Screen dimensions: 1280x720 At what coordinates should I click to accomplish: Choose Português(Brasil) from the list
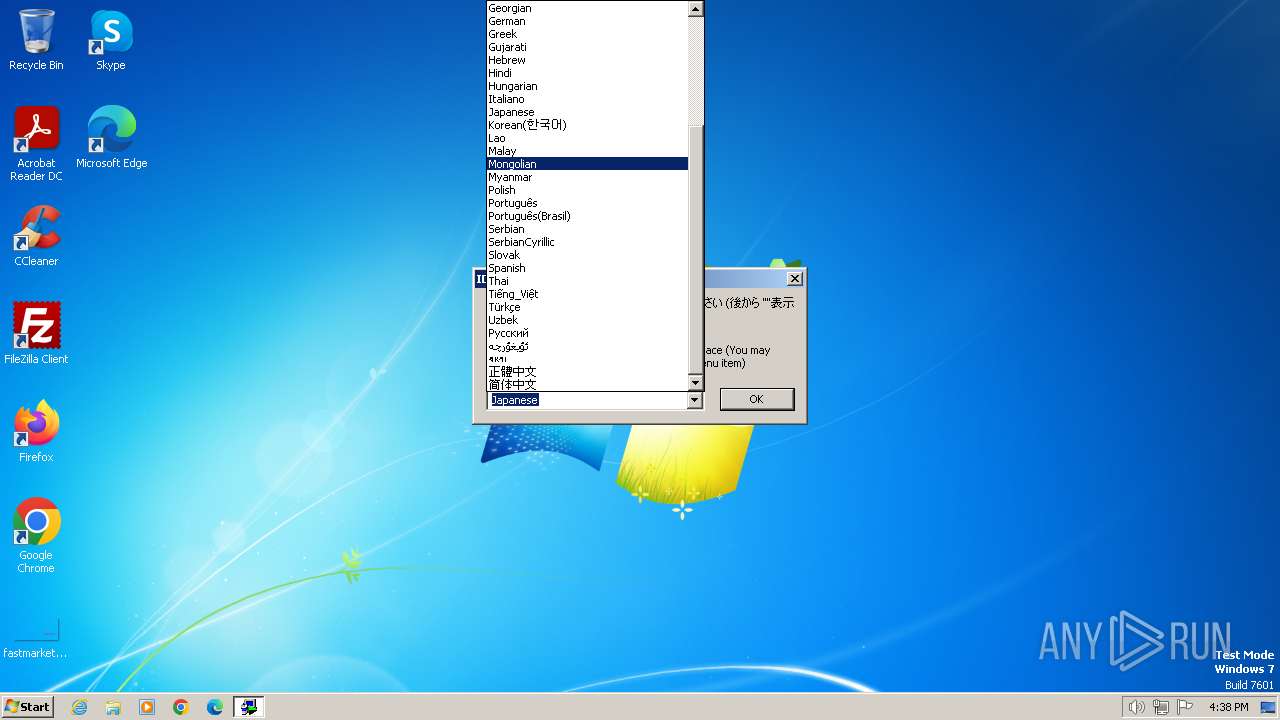(x=587, y=216)
